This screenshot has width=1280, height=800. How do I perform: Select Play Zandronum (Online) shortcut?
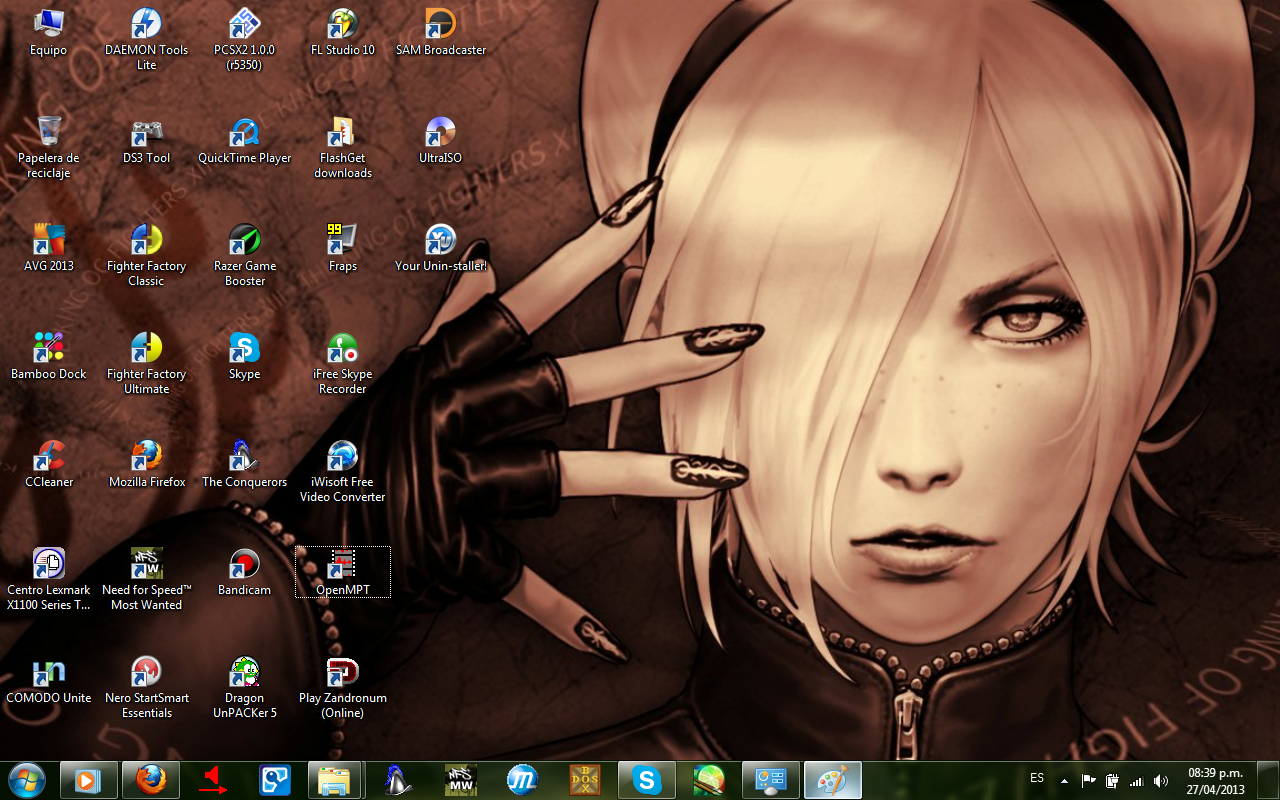[343, 687]
